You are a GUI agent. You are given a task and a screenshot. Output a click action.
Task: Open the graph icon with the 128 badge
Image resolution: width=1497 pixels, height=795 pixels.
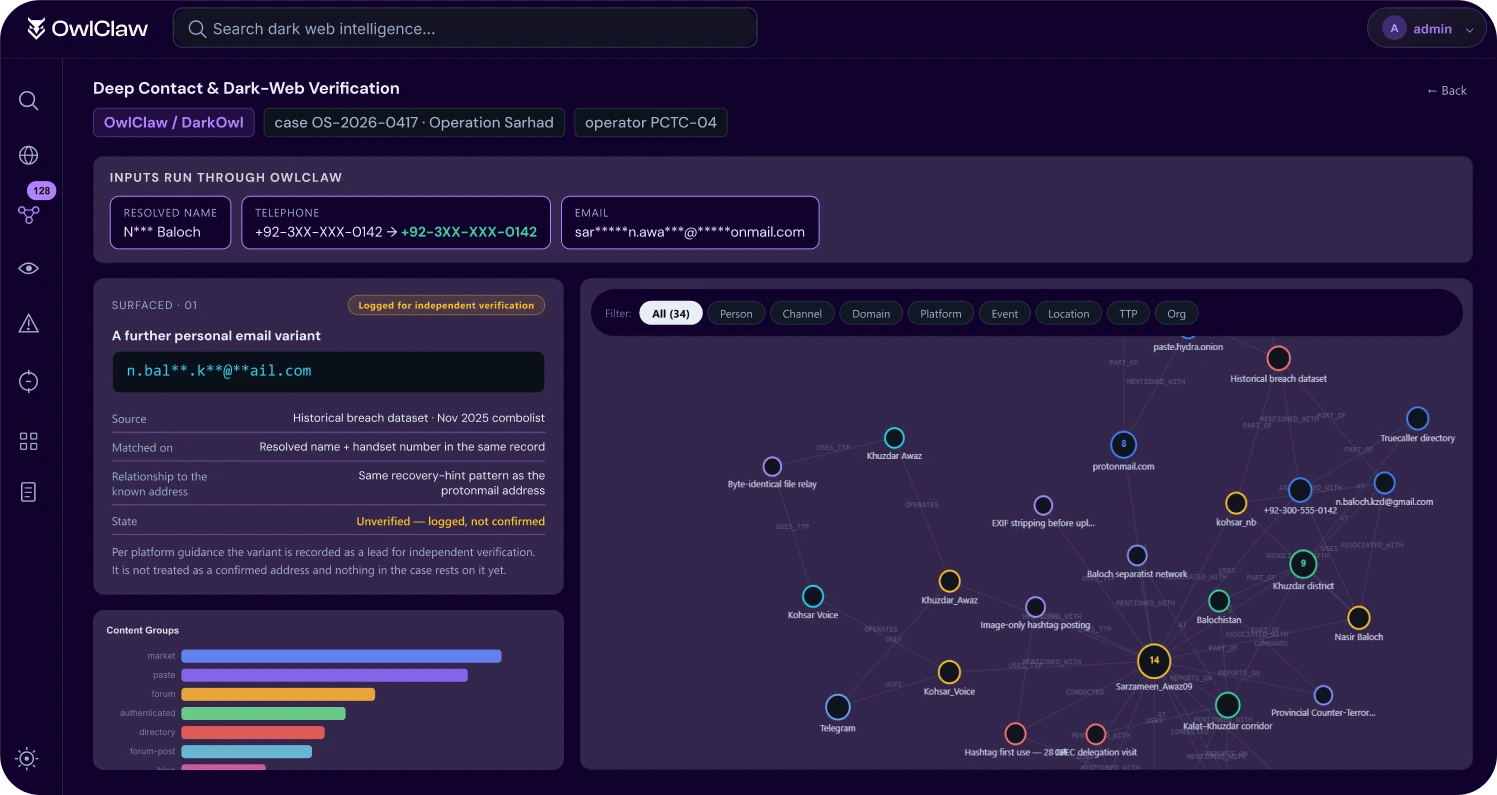(x=29, y=213)
